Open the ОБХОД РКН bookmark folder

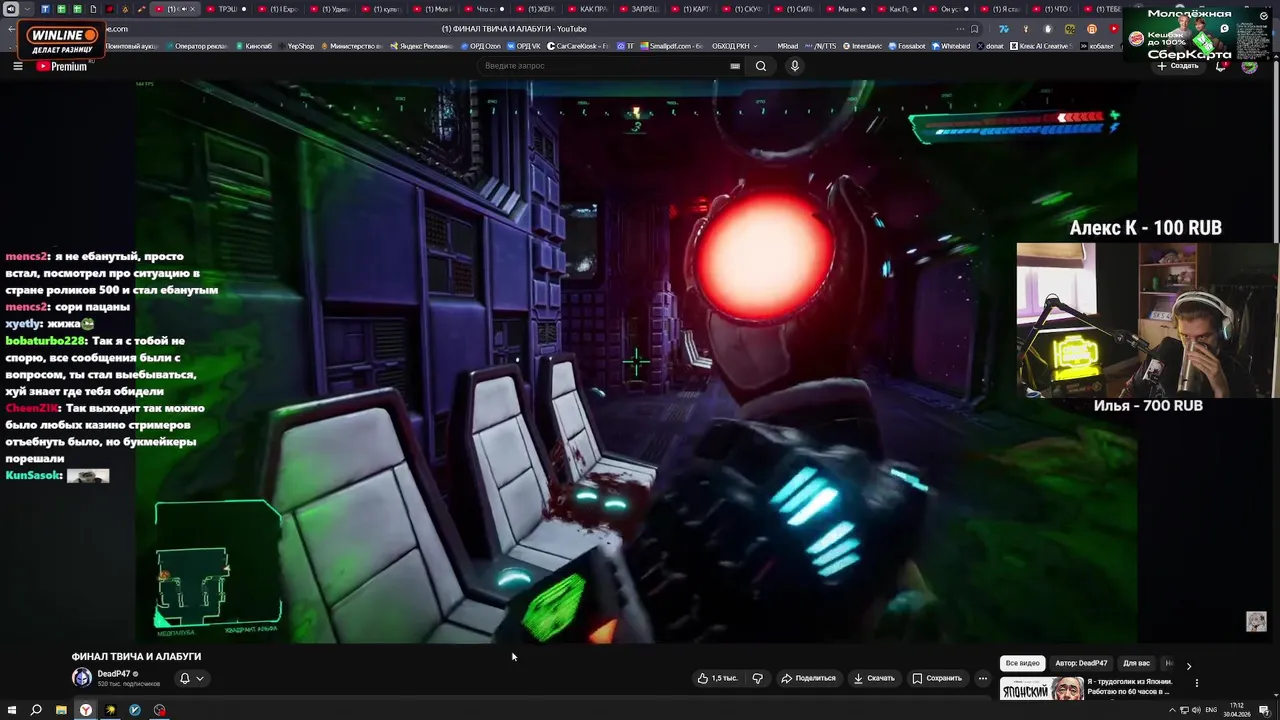(x=735, y=46)
